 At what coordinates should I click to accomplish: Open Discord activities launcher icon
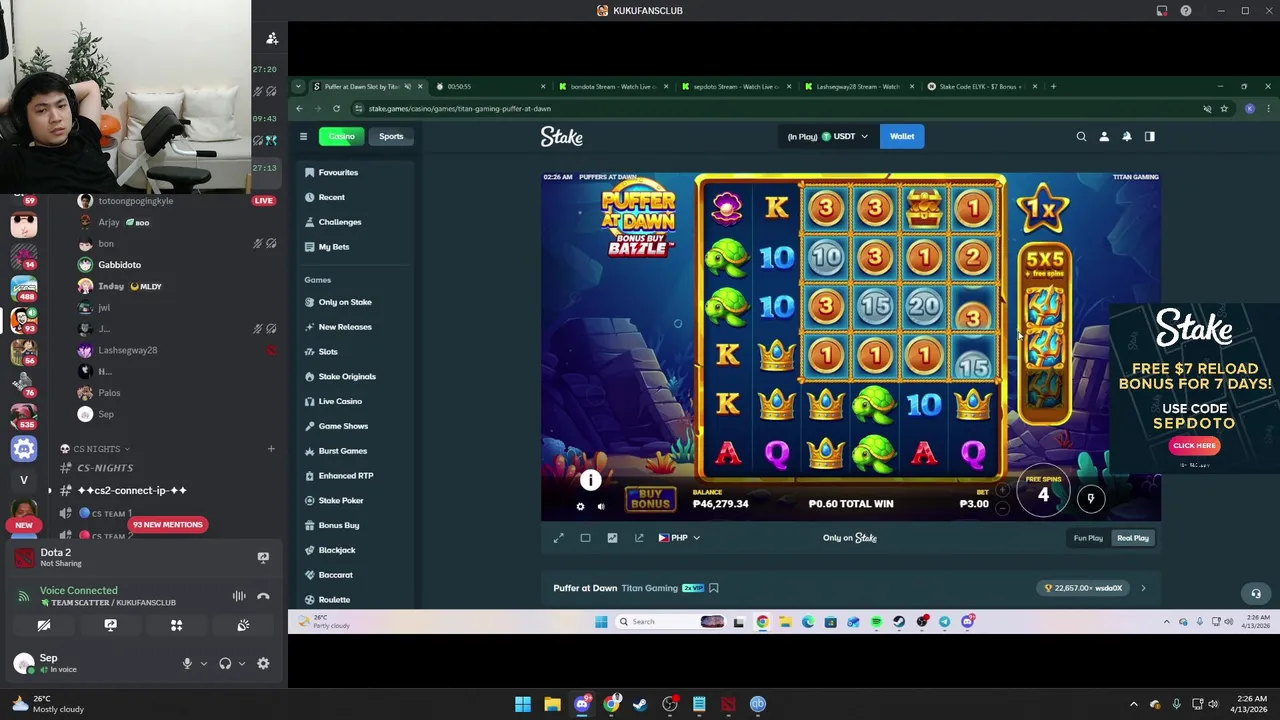(x=177, y=625)
